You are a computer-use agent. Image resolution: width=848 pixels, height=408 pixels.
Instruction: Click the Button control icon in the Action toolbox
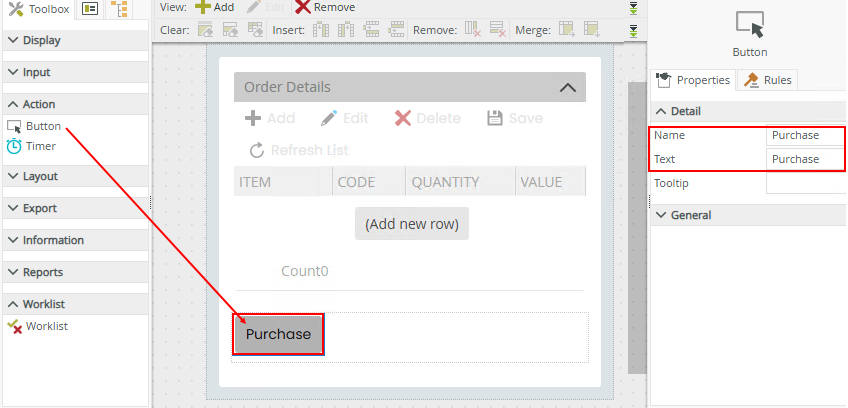pyautogui.click(x=14, y=127)
